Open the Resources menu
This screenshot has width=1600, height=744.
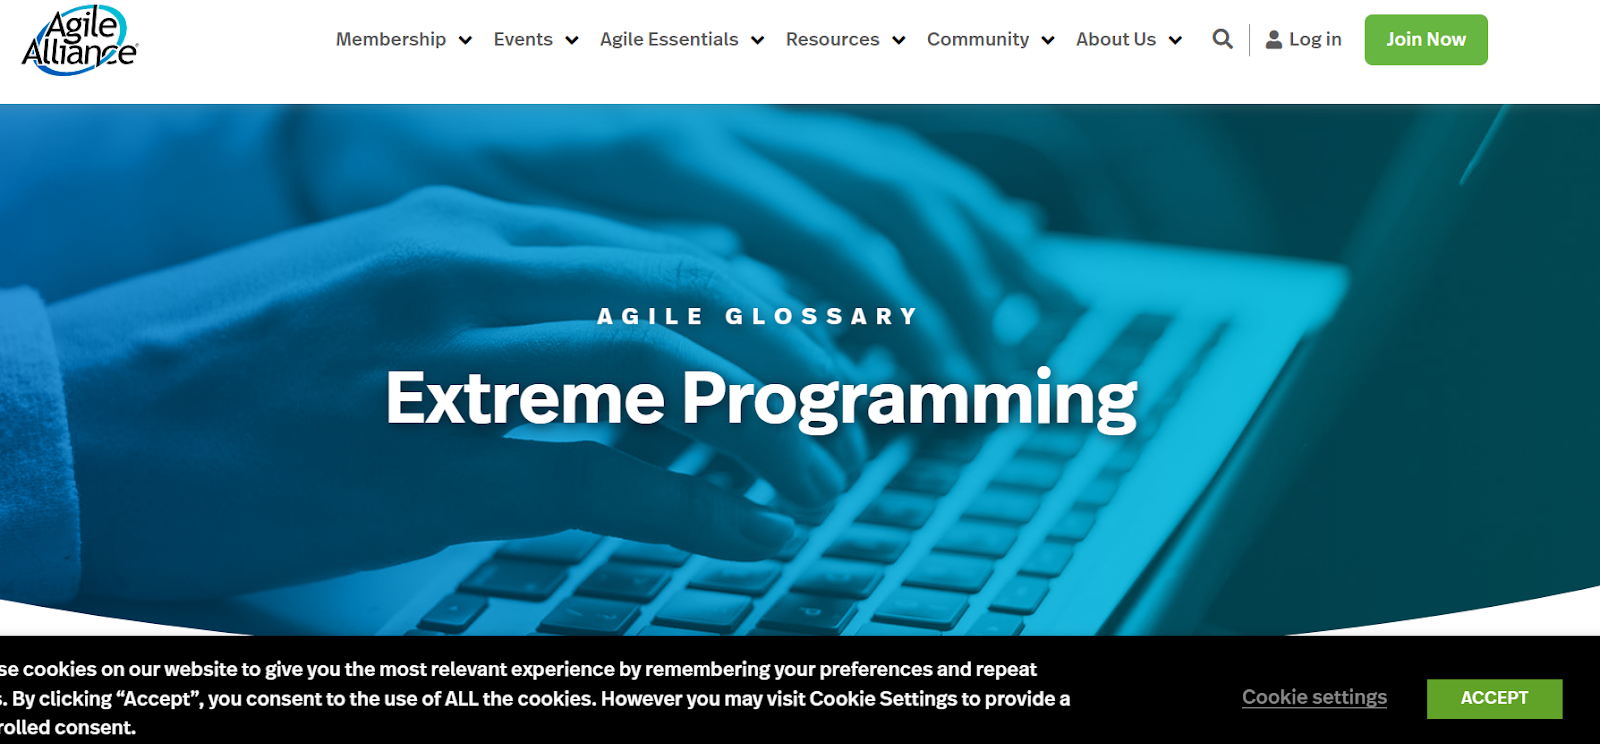pos(833,39)
